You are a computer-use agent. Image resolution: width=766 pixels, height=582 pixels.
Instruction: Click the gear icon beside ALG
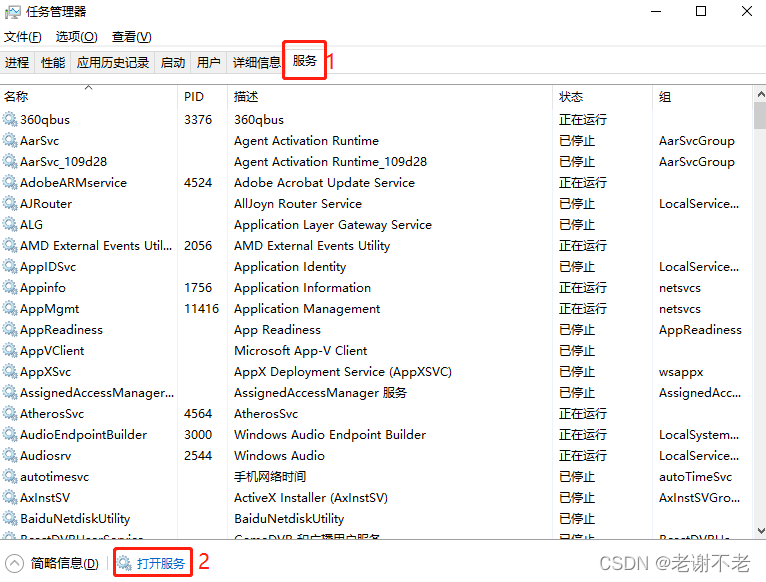[10, 224]
